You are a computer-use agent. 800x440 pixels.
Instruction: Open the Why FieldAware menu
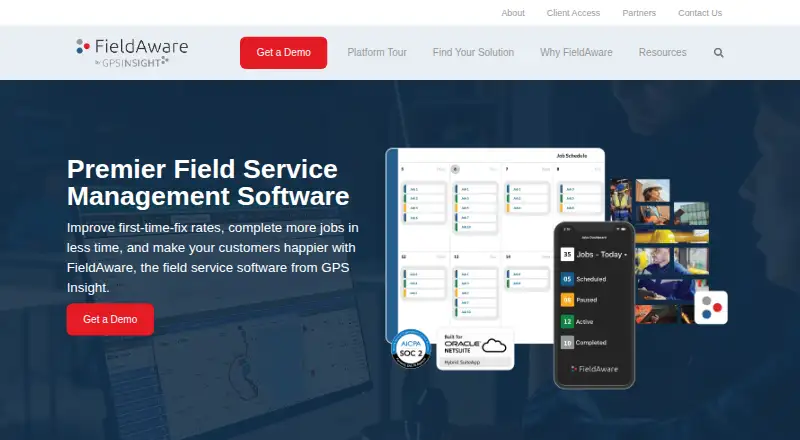(577, 53)
